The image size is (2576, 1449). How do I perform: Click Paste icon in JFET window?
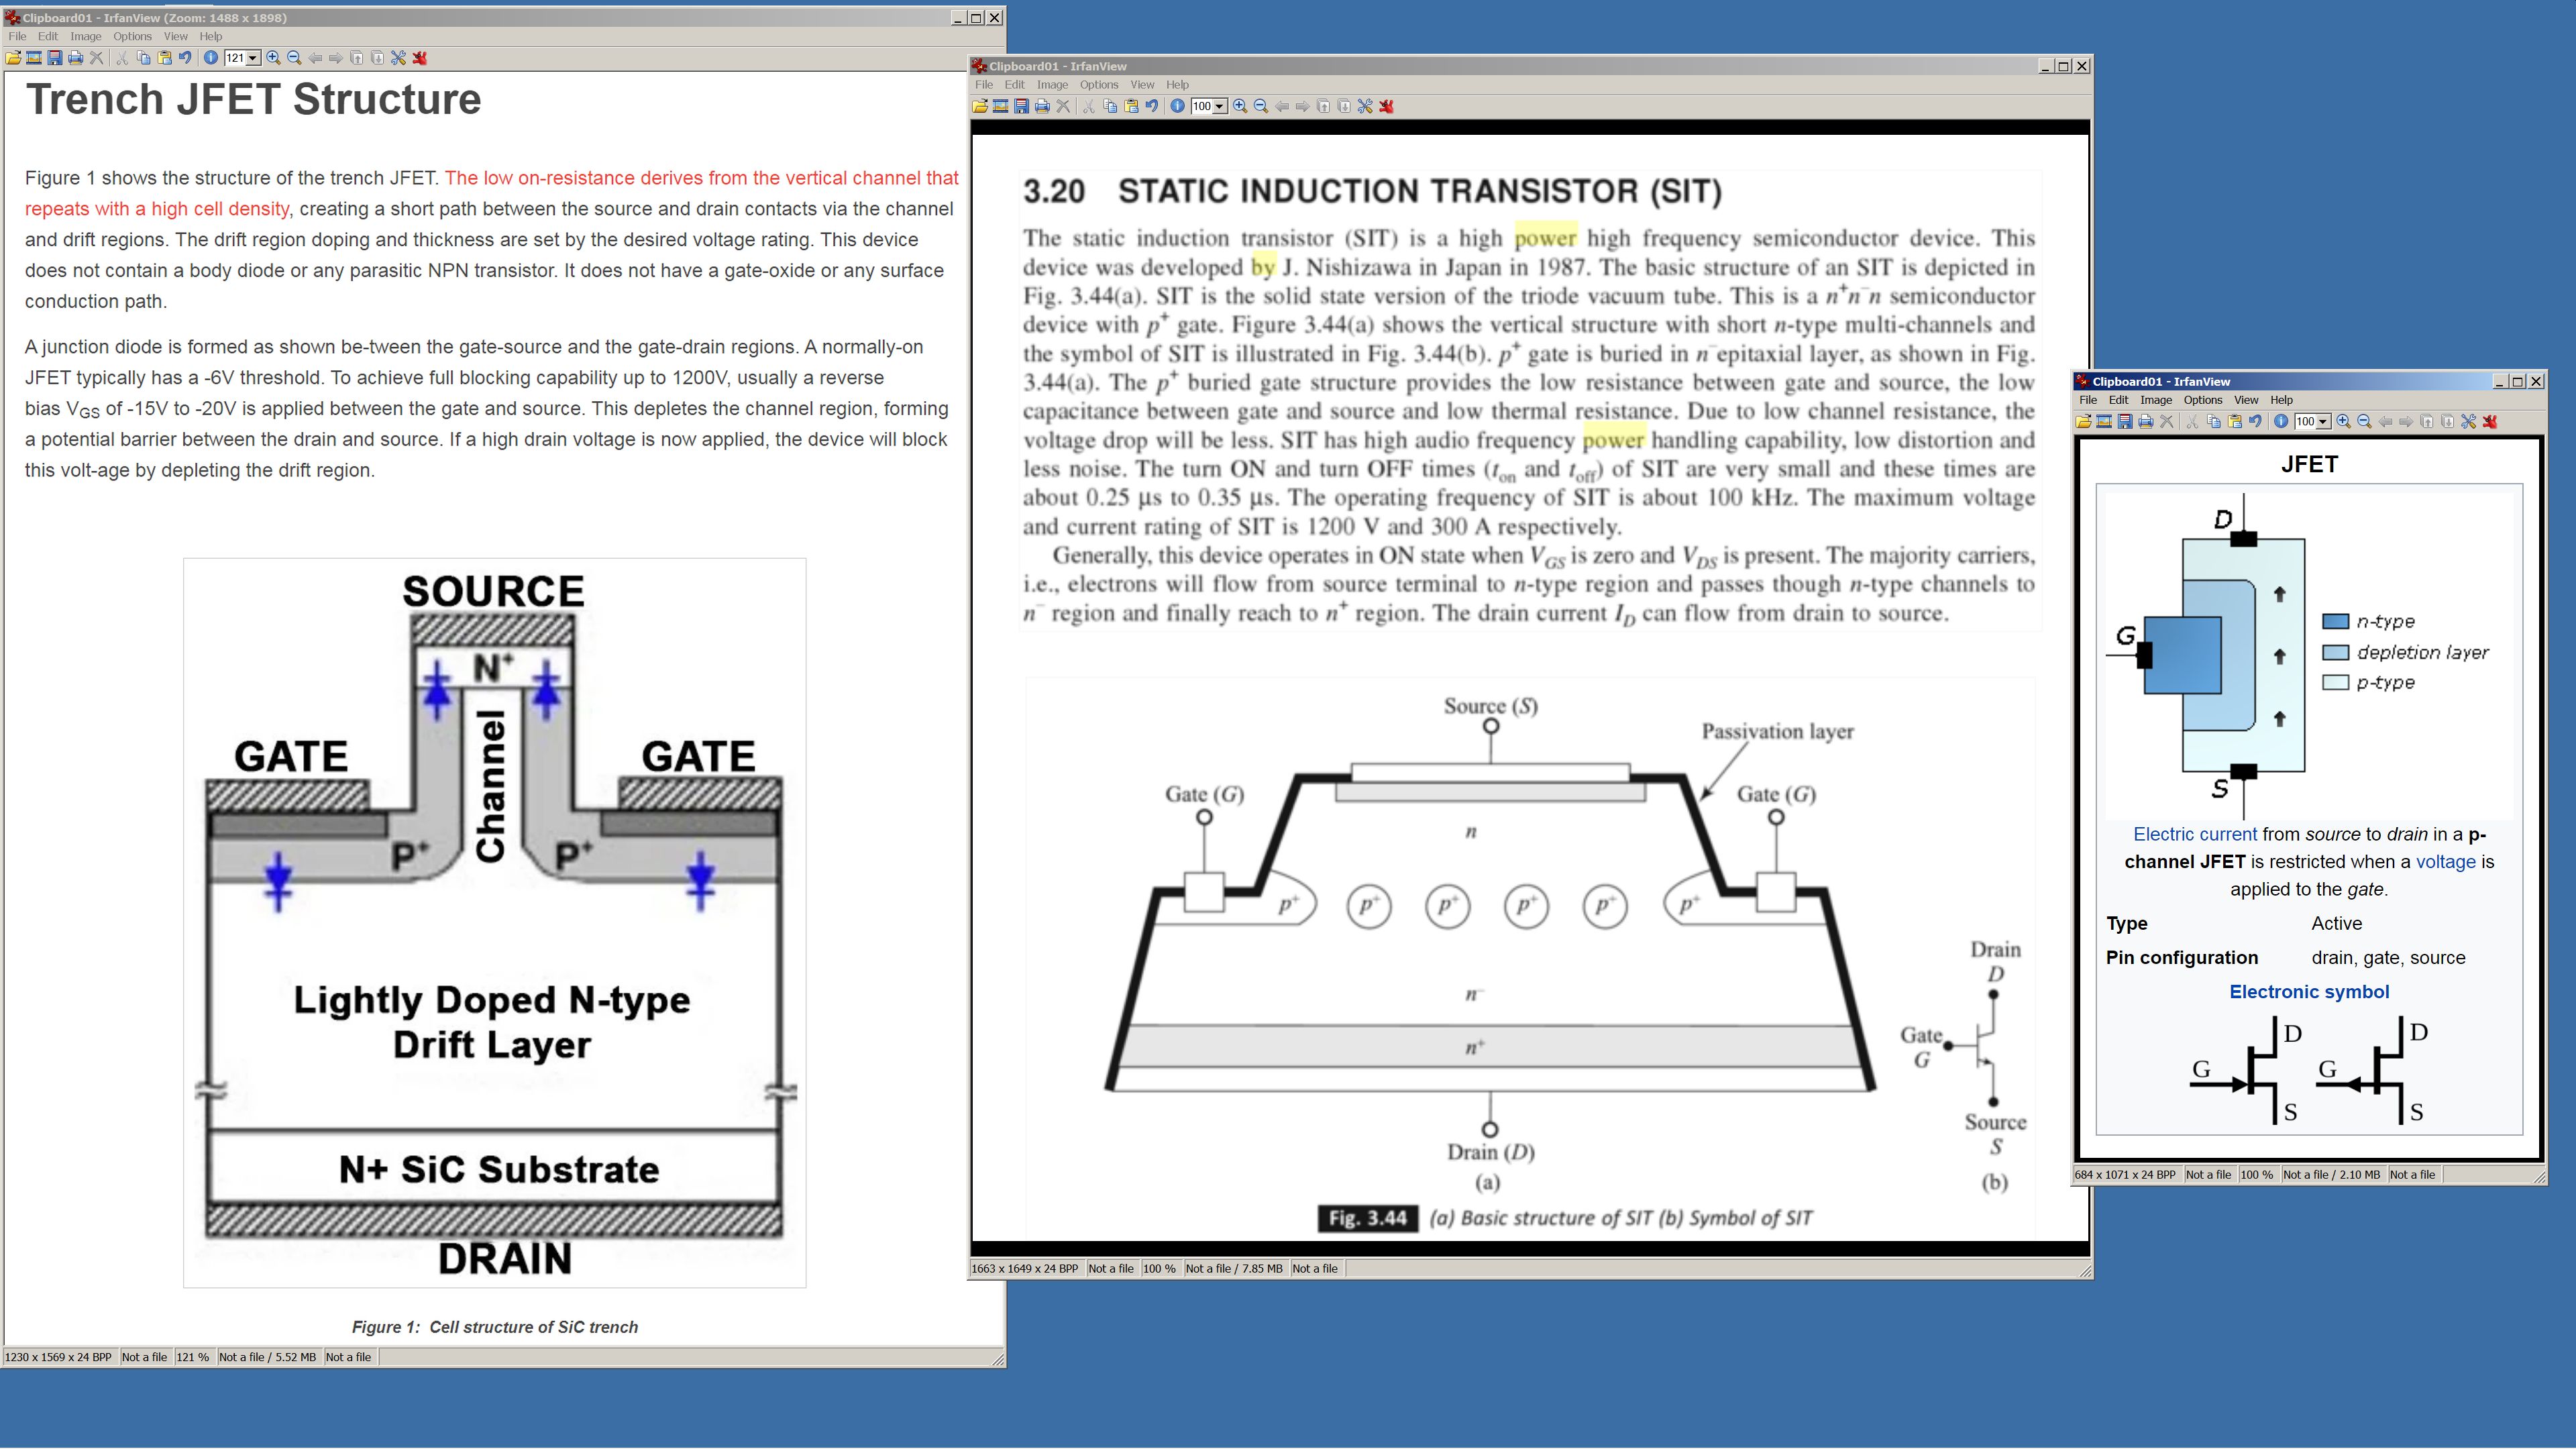tap(2234, 421)
